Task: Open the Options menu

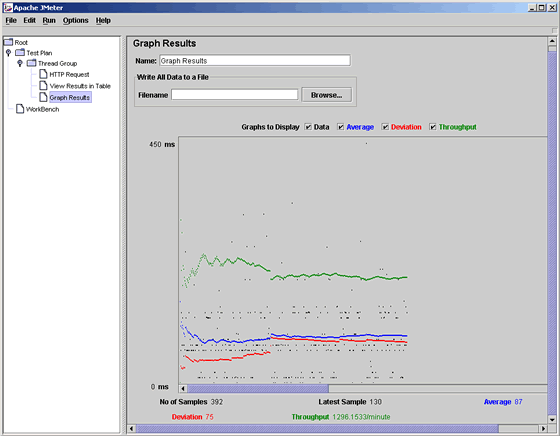Action: tap(75, 20)
